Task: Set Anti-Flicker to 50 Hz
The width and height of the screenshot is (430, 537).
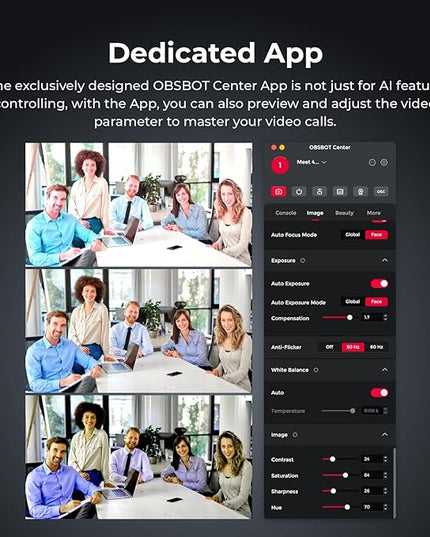Action: coord(353,347)
